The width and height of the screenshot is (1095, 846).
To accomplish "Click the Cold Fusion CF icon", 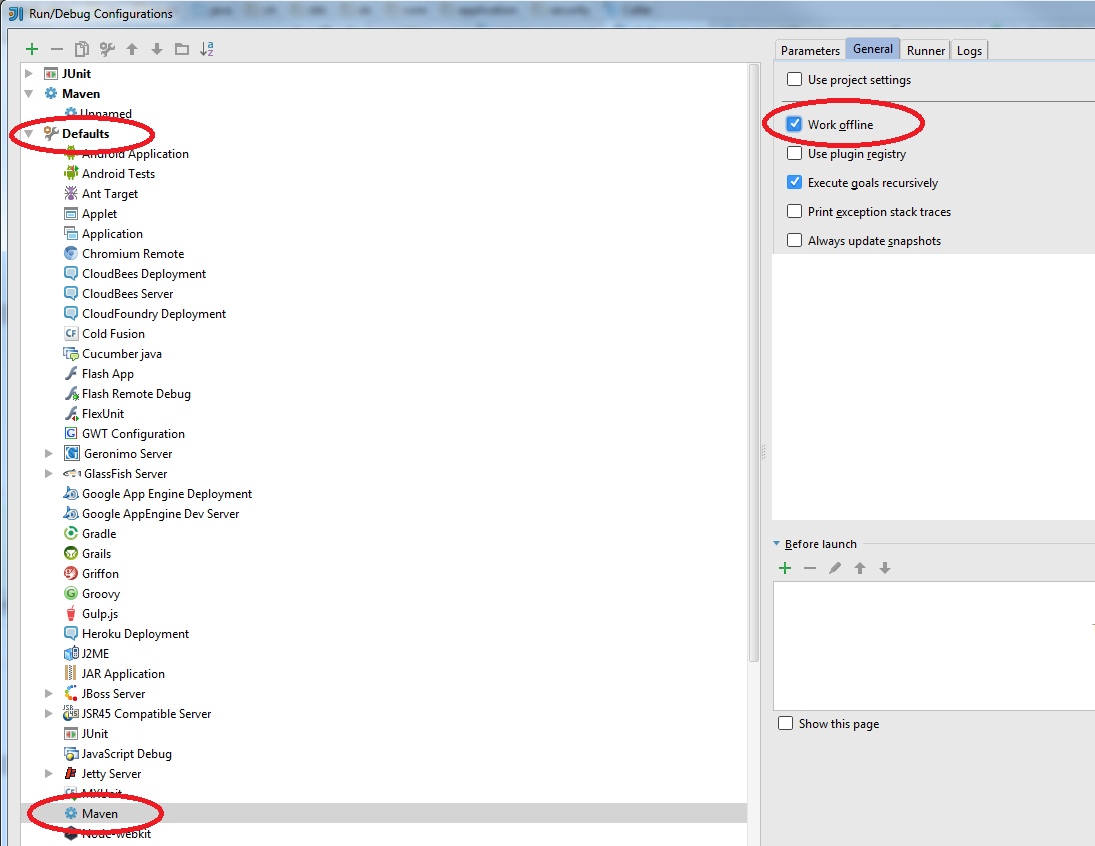I will (71, 333).
